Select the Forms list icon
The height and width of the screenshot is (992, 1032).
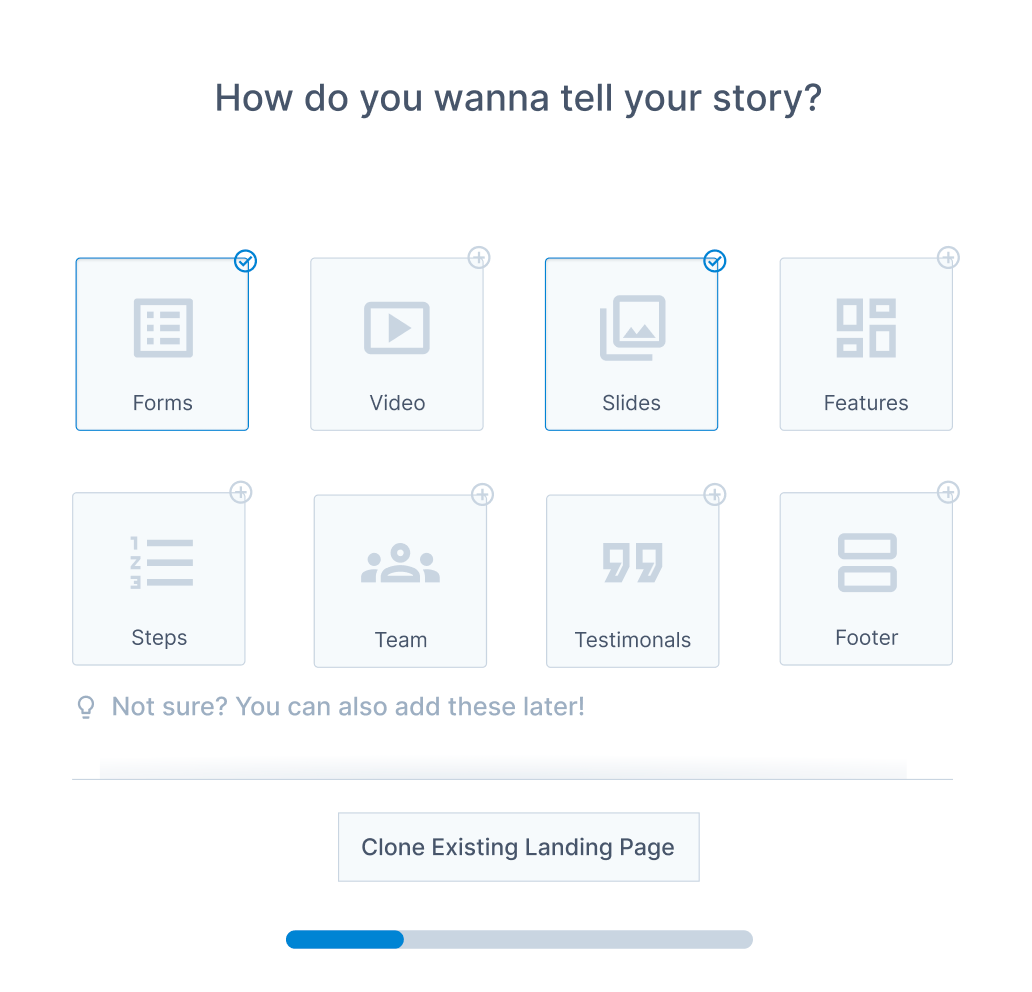pyautogui.click(x=162, y=327)
